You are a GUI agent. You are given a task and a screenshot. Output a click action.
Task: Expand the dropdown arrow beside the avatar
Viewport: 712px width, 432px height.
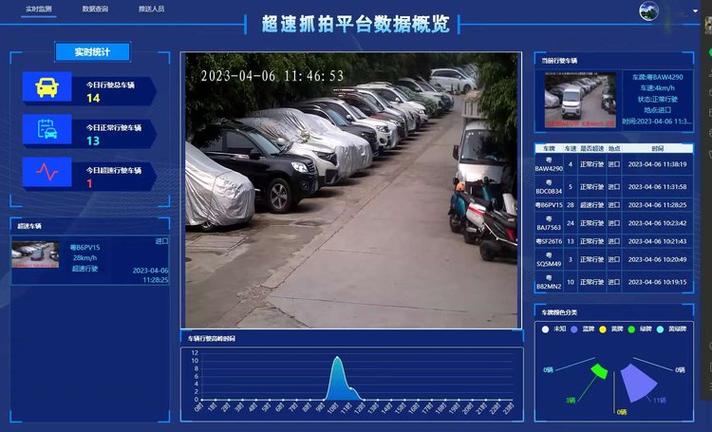click(695, 11)
